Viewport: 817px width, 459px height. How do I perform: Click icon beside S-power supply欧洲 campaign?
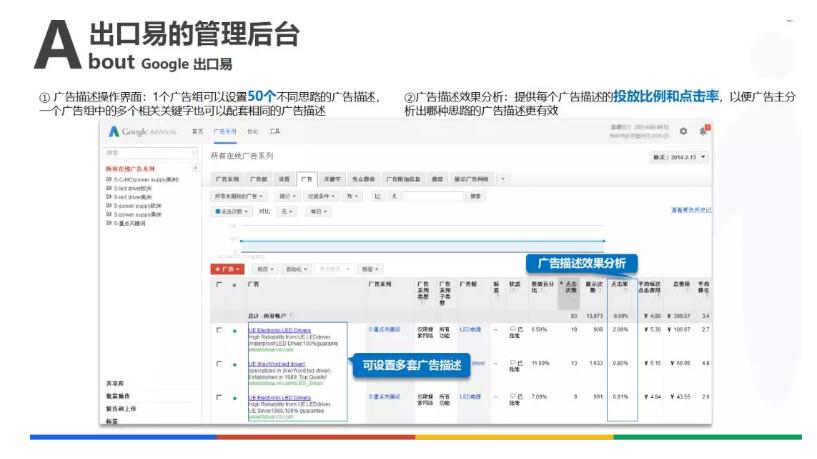(x=109, y=205)
